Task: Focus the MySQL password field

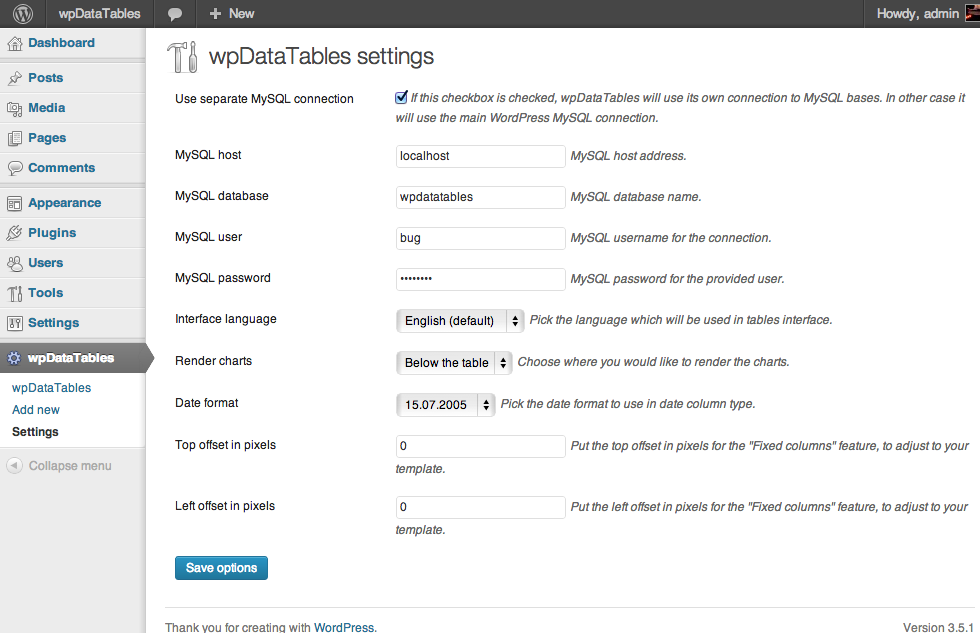Action: point(481,279)
